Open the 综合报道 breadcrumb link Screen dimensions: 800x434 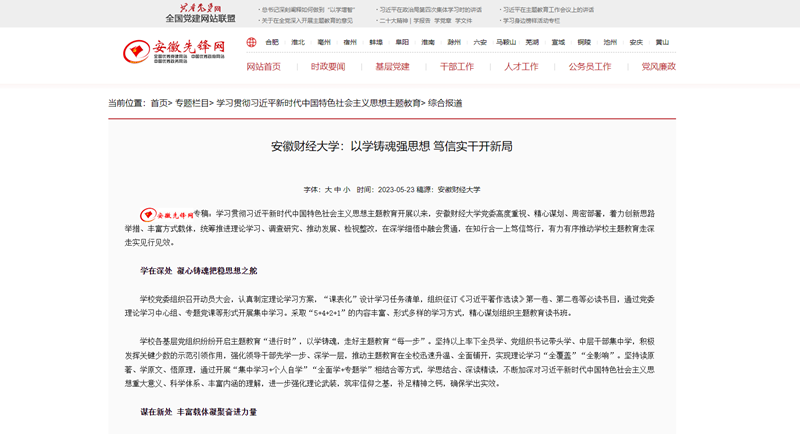(445, 103)
